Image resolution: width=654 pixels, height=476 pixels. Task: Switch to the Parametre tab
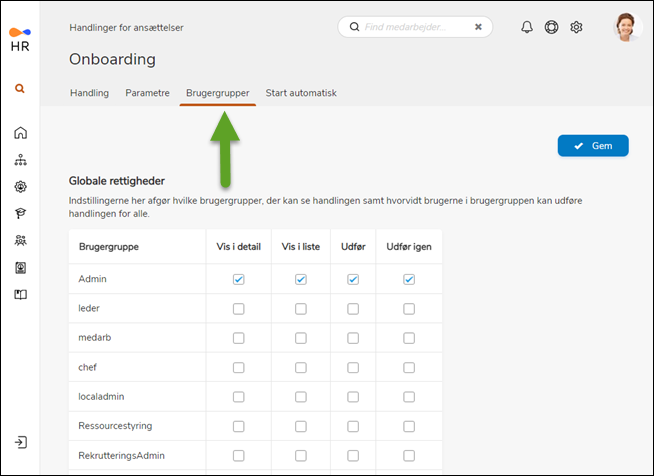147,93
